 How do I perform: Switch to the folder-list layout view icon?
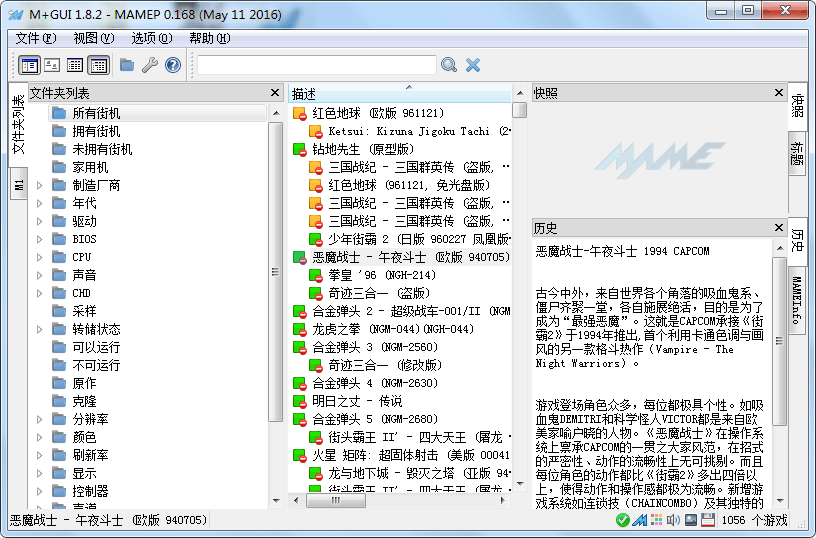29,65
